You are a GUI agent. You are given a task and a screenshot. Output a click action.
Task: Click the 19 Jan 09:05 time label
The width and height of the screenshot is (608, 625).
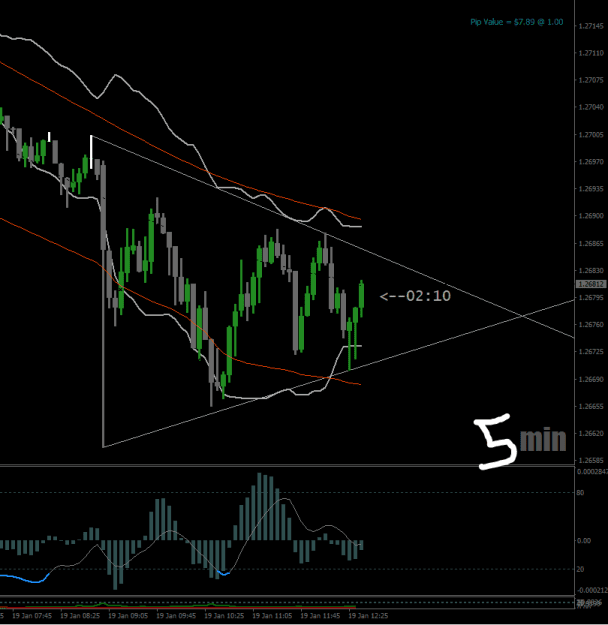[128, 616]
